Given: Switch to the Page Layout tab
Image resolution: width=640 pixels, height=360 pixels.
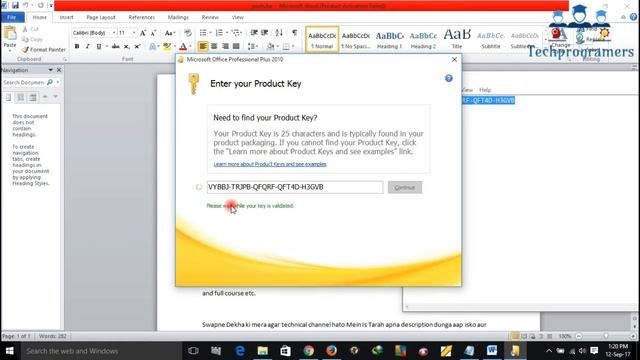Looking at the screenshot, I should tap(101, 17).
